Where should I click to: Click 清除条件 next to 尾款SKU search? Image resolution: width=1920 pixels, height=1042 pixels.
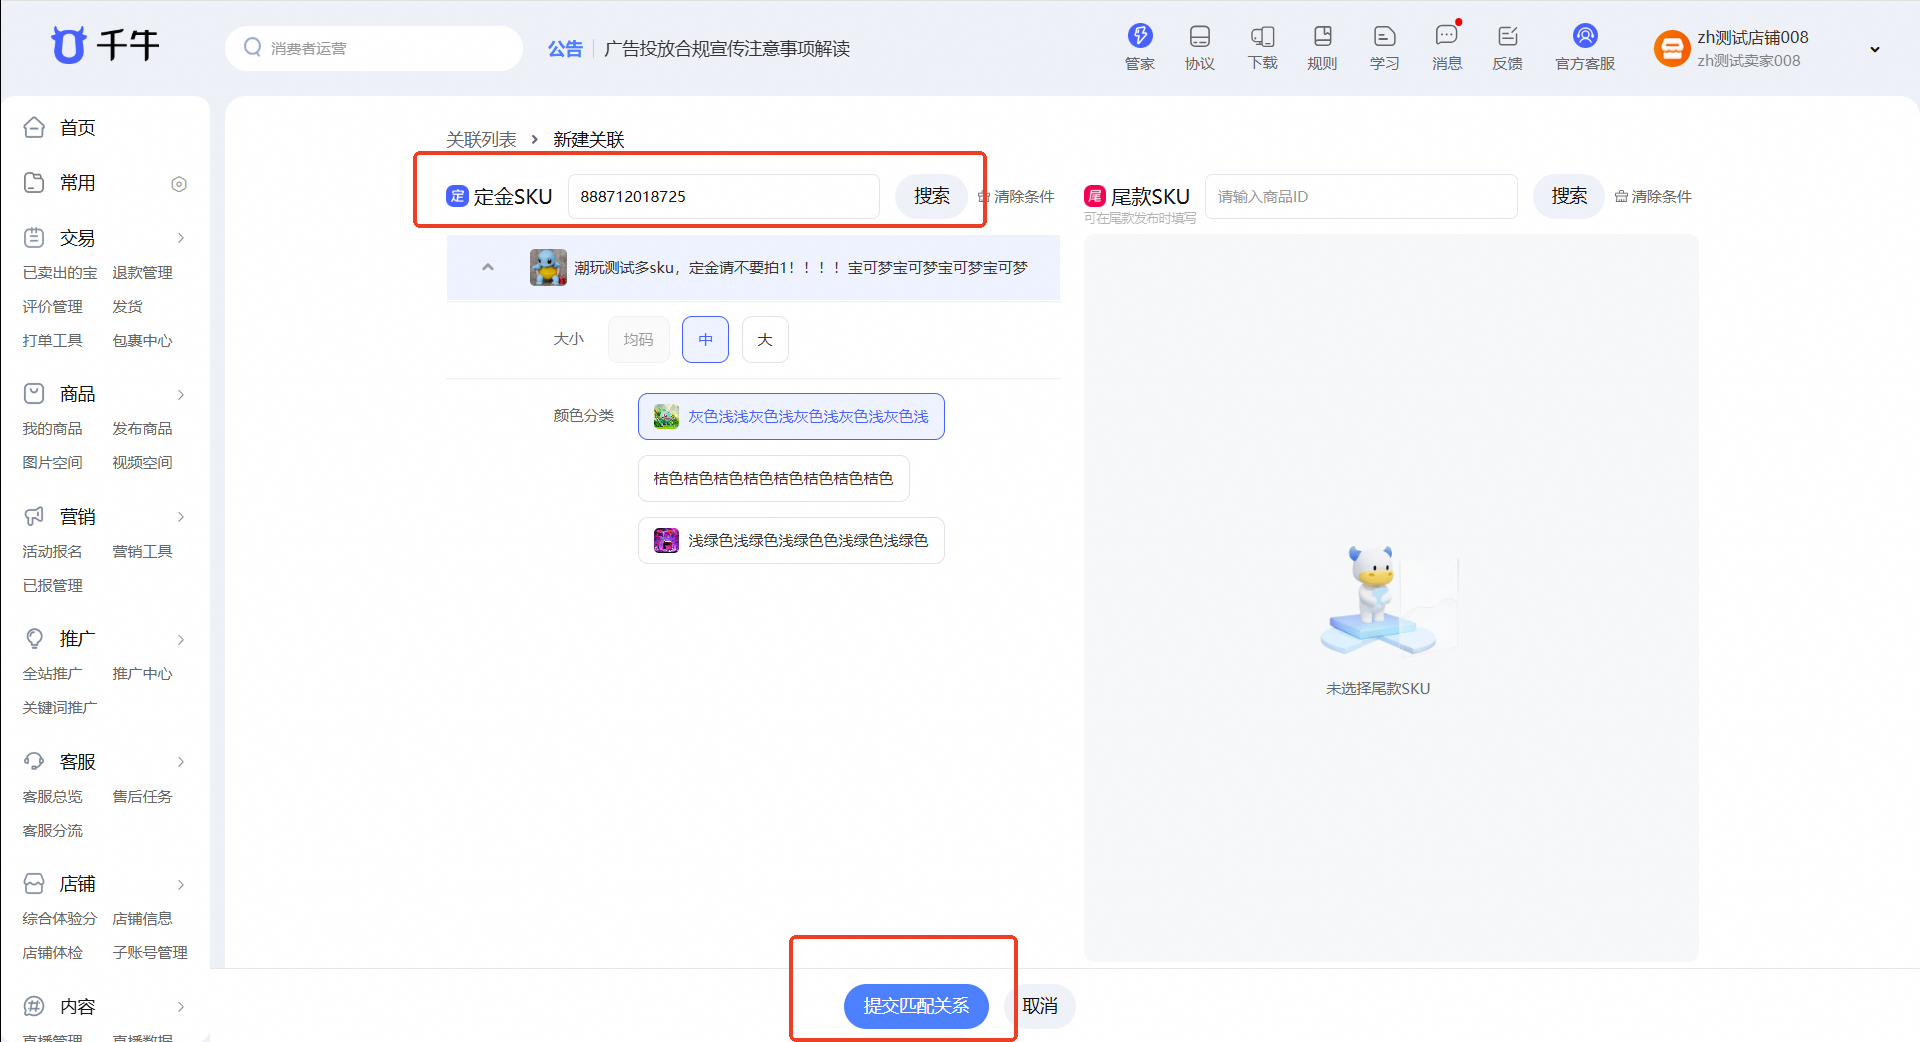[x=1653, y=197]
